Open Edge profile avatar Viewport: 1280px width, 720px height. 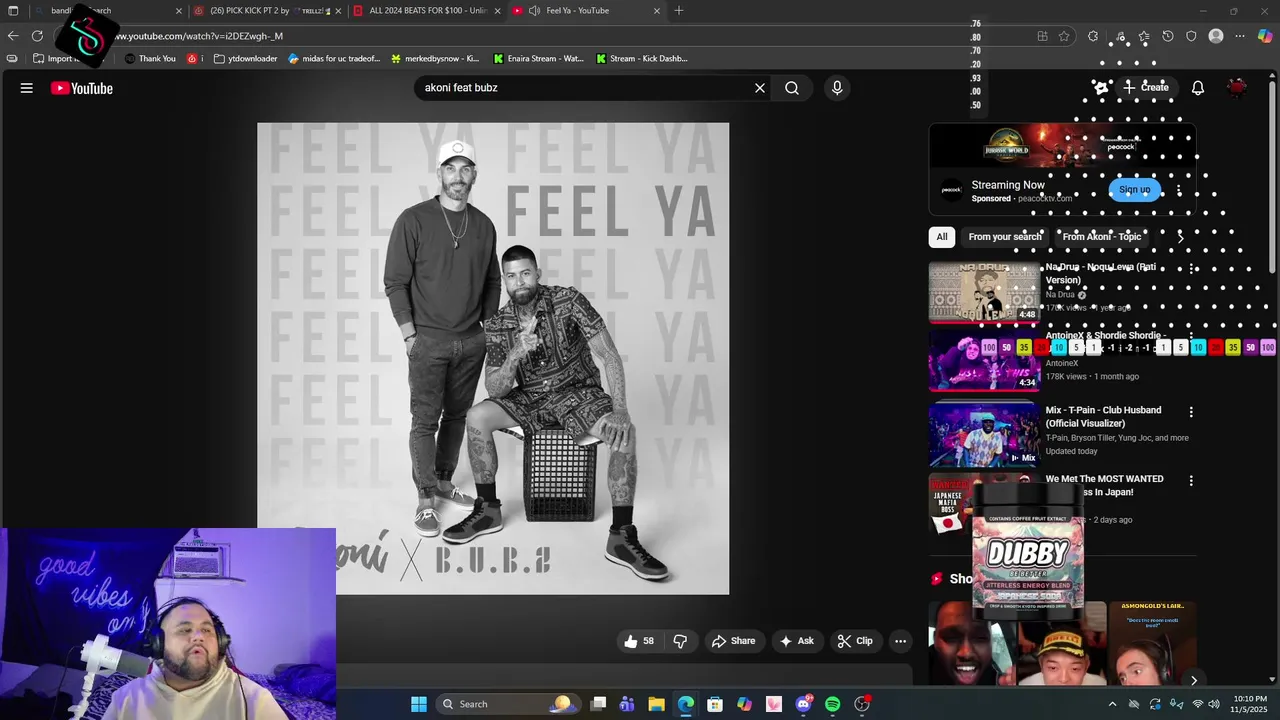click(x=1216, y=36)
